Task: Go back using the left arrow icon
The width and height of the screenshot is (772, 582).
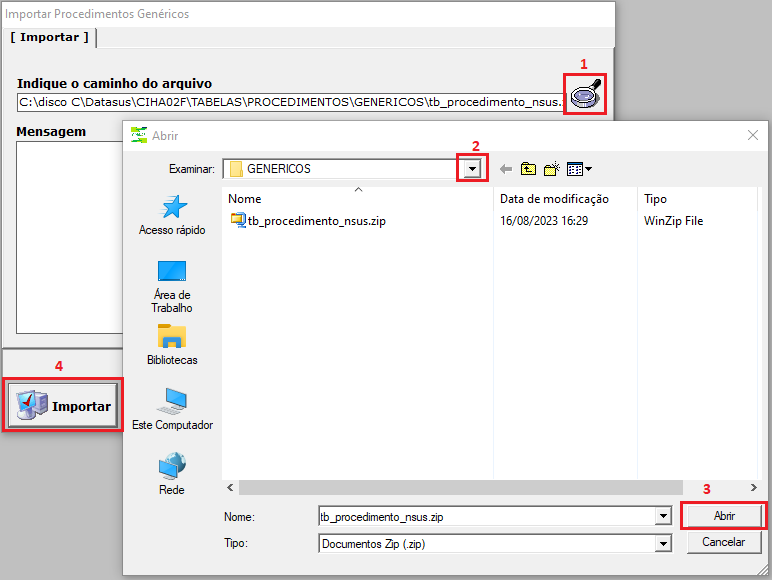Action: (506, 169)
